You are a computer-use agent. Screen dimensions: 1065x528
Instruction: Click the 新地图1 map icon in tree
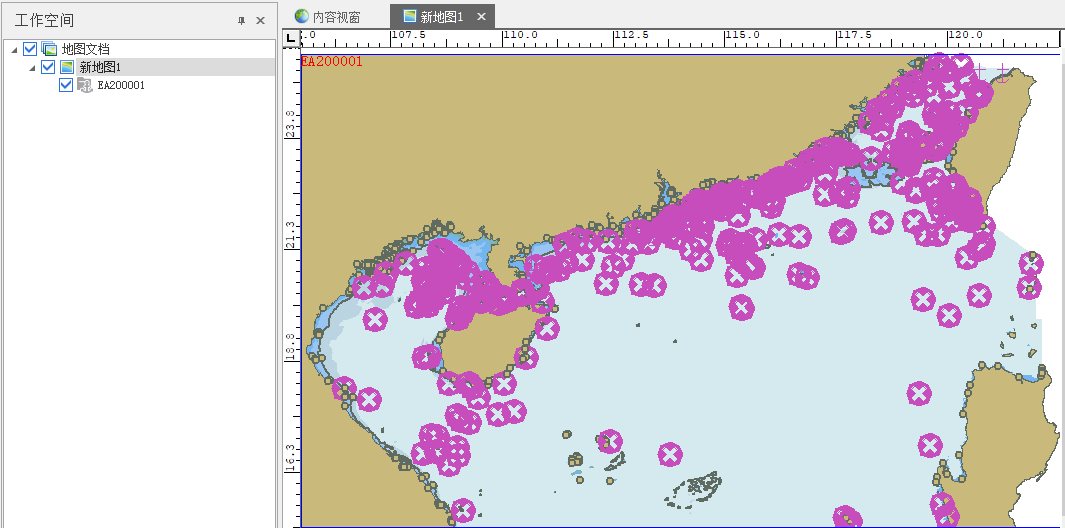67,67
